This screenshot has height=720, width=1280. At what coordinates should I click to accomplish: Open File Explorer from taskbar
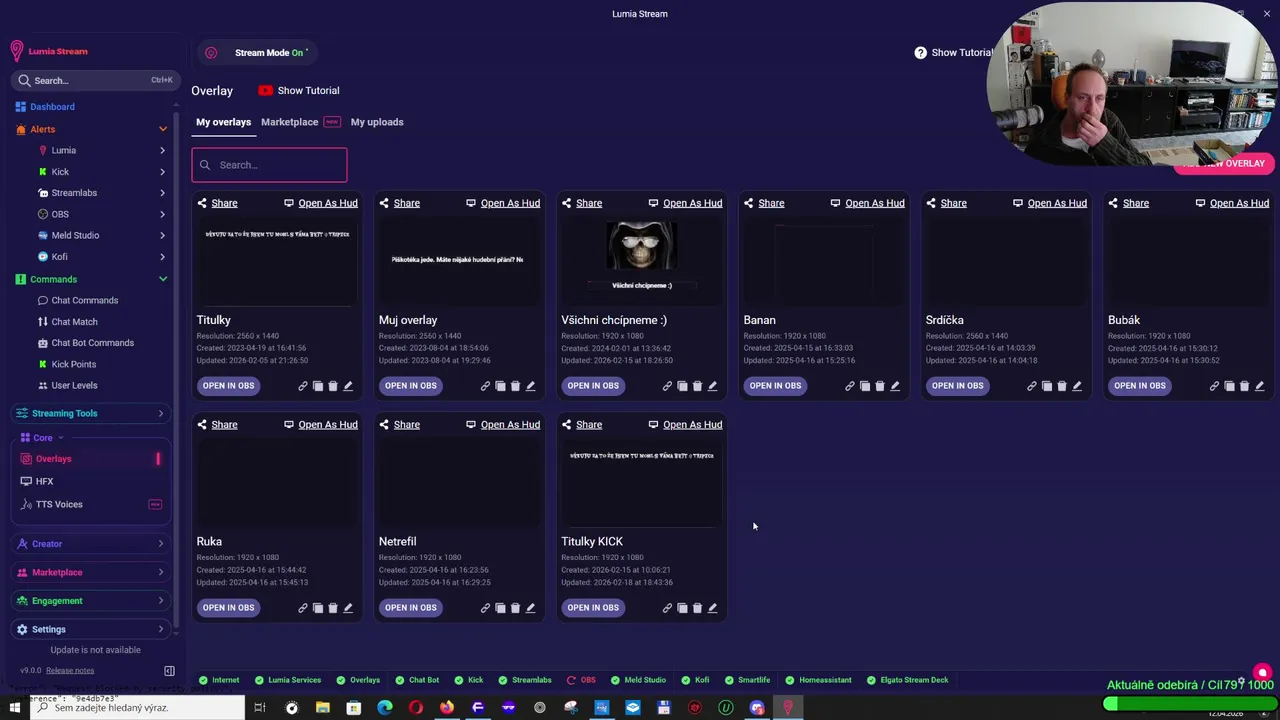[x=323, y=708]
